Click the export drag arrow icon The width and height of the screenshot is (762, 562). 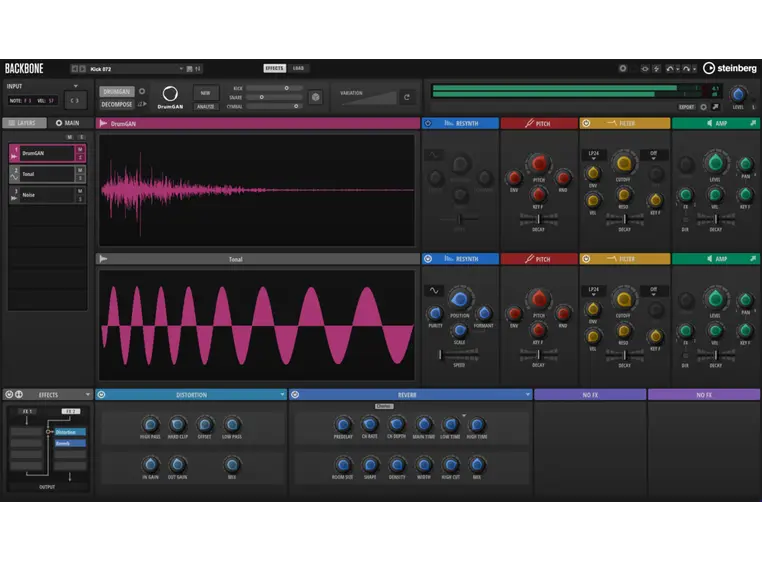(715, 107)
